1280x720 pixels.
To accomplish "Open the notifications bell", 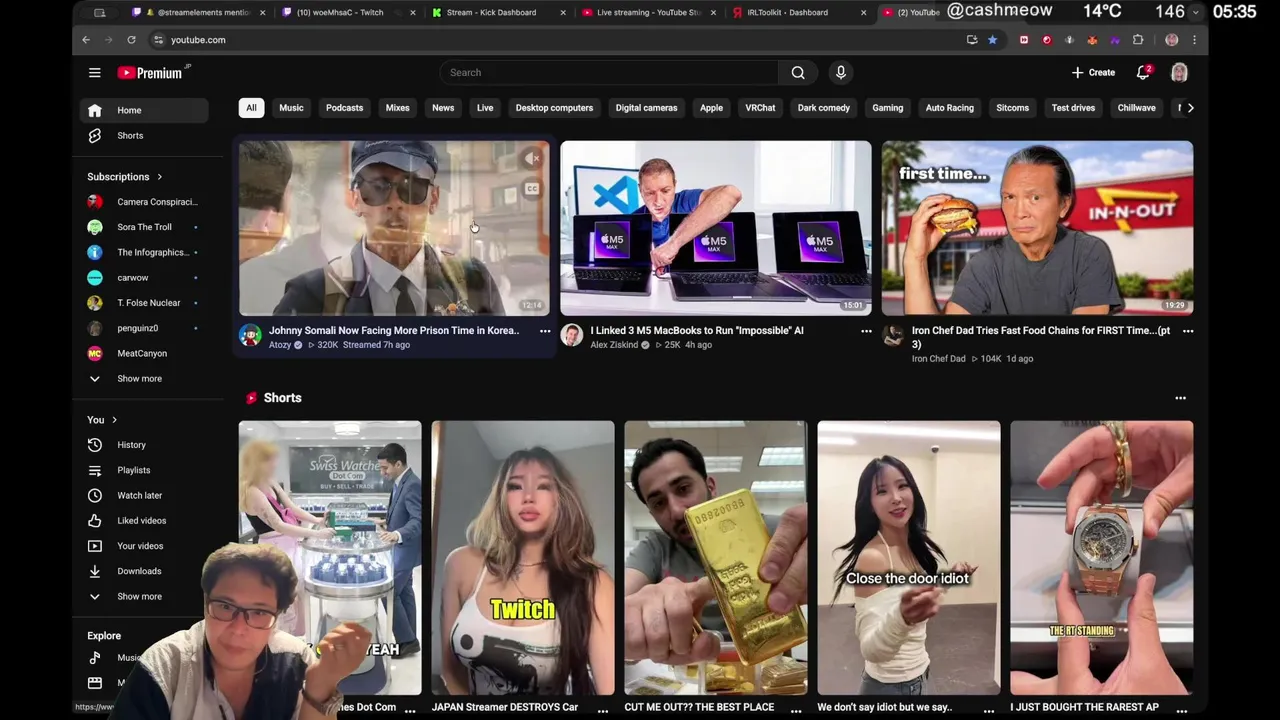I will (1143, 72).
